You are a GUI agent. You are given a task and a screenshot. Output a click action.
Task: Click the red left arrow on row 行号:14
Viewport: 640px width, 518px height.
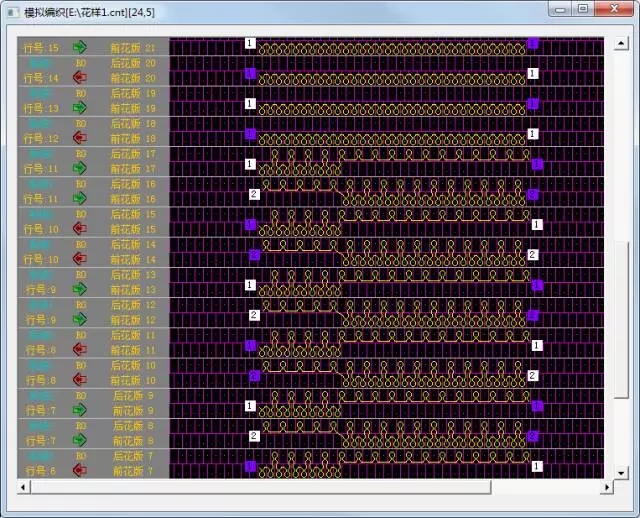(80, 77)
